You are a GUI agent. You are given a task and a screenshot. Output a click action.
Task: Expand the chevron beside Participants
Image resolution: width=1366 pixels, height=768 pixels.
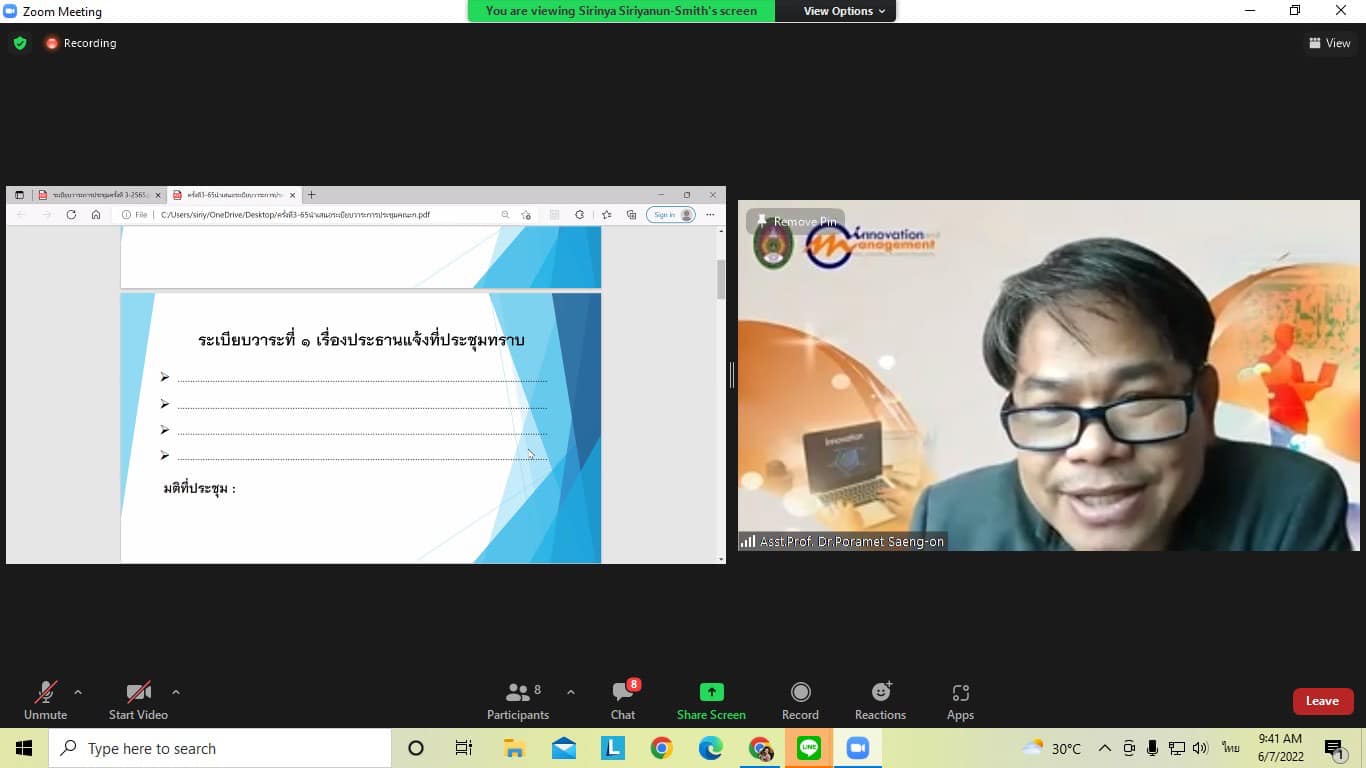[571, 692]
